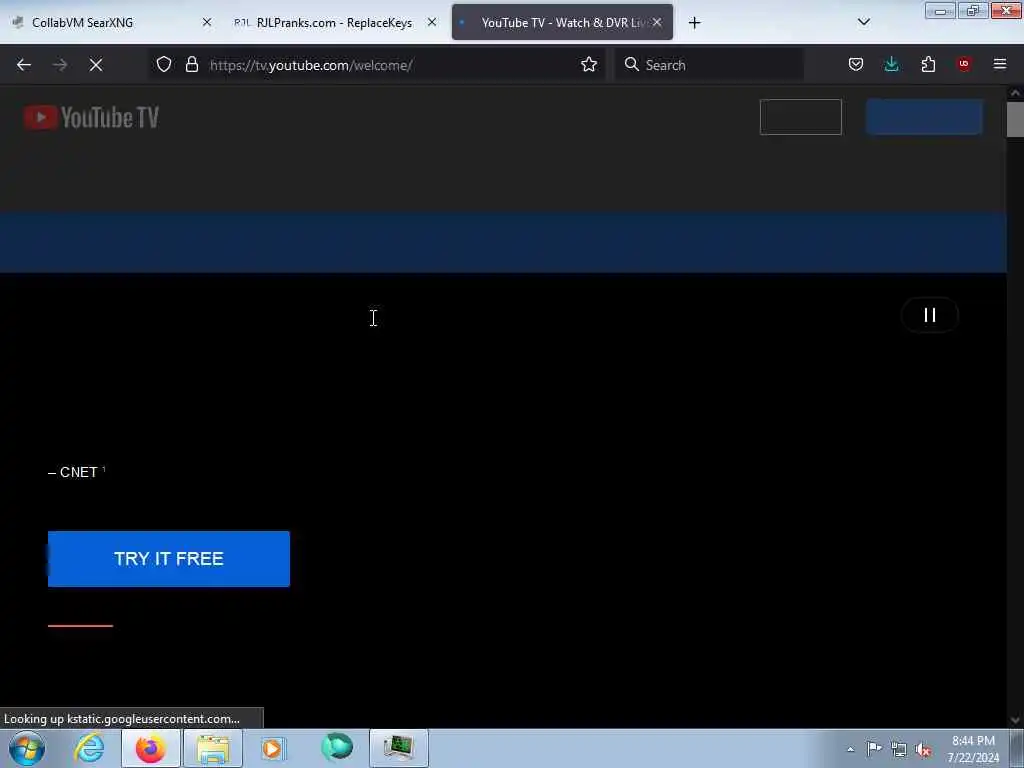Open the Action Center flag icon

pos(874,749)
